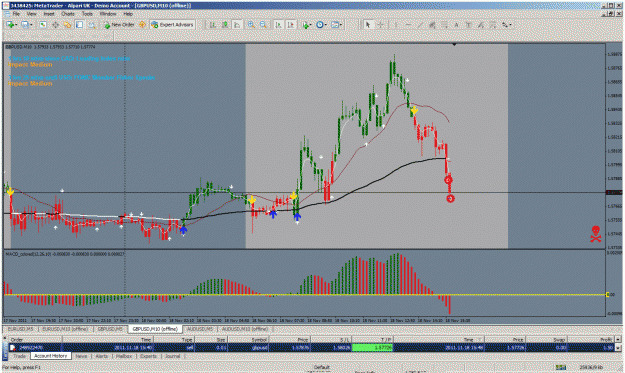
Task: Expand the Arrows tool dropdown
Action: pyautogui.click(x=510, y=25)
